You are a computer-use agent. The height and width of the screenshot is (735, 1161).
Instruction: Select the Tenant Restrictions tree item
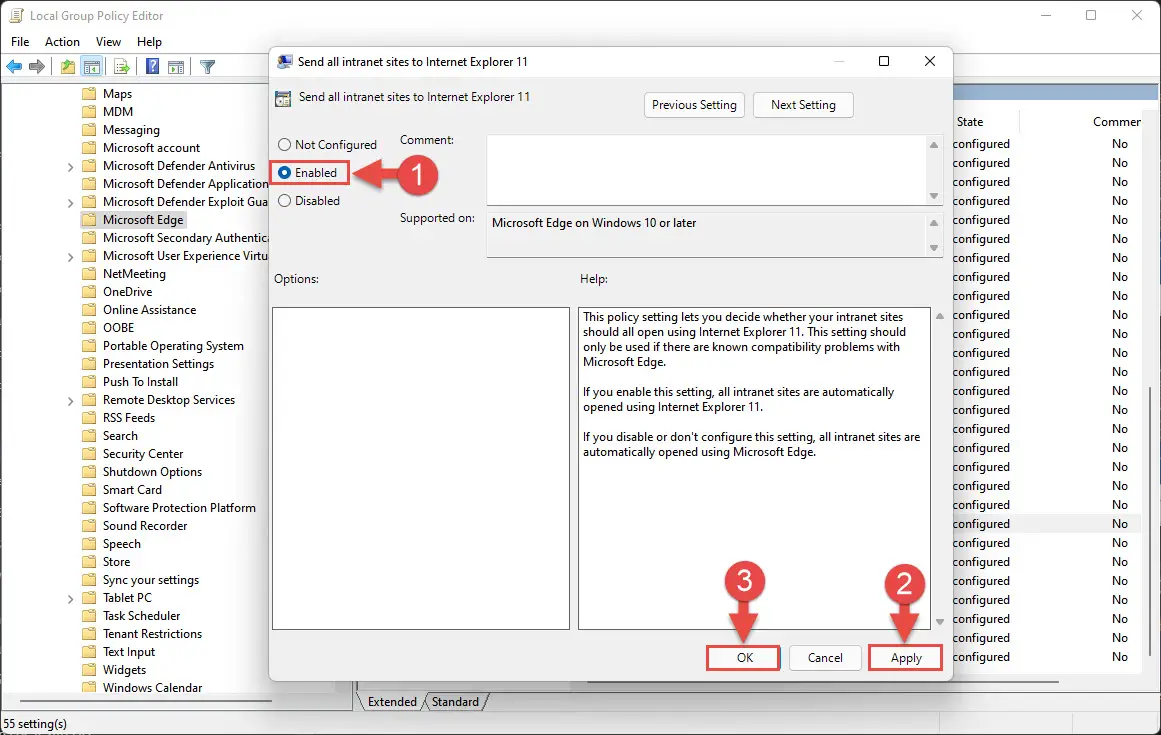click(x=153, y=634)
